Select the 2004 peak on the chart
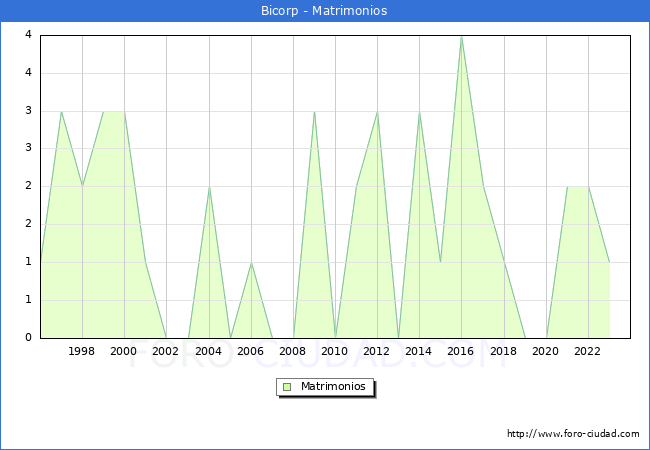The height and width of the screenshot is (450, 650). (x=209, y=187)
